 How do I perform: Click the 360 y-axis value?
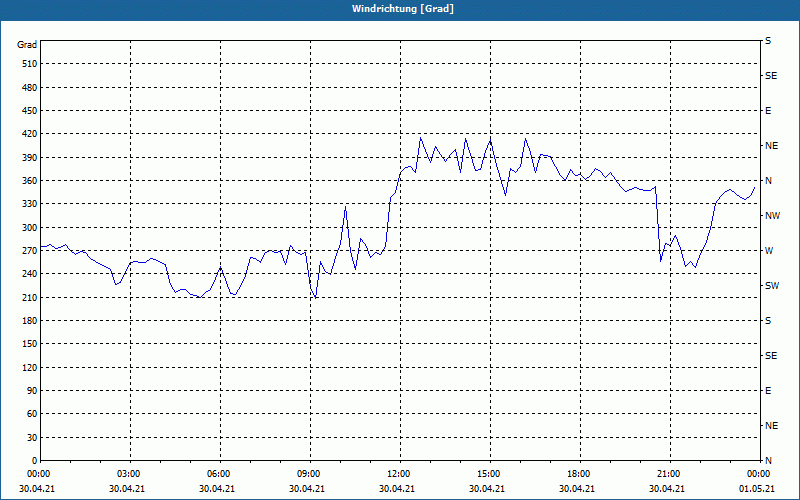click(x=30, y=181)
